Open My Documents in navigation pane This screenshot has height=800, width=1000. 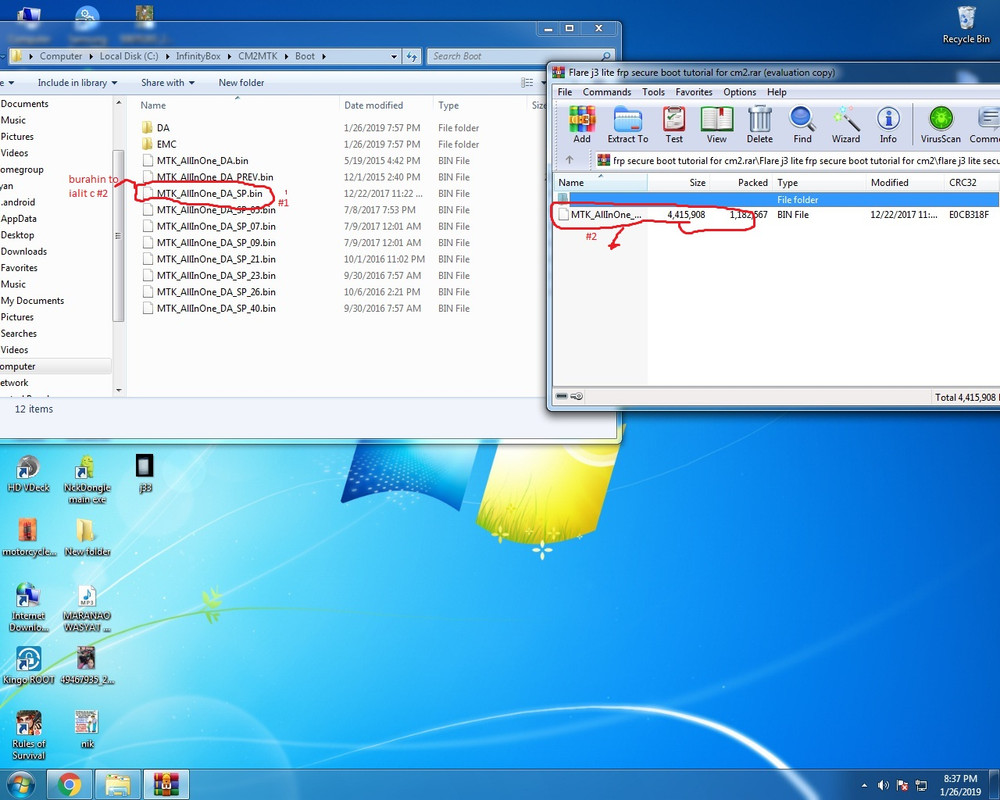point(32,300)
